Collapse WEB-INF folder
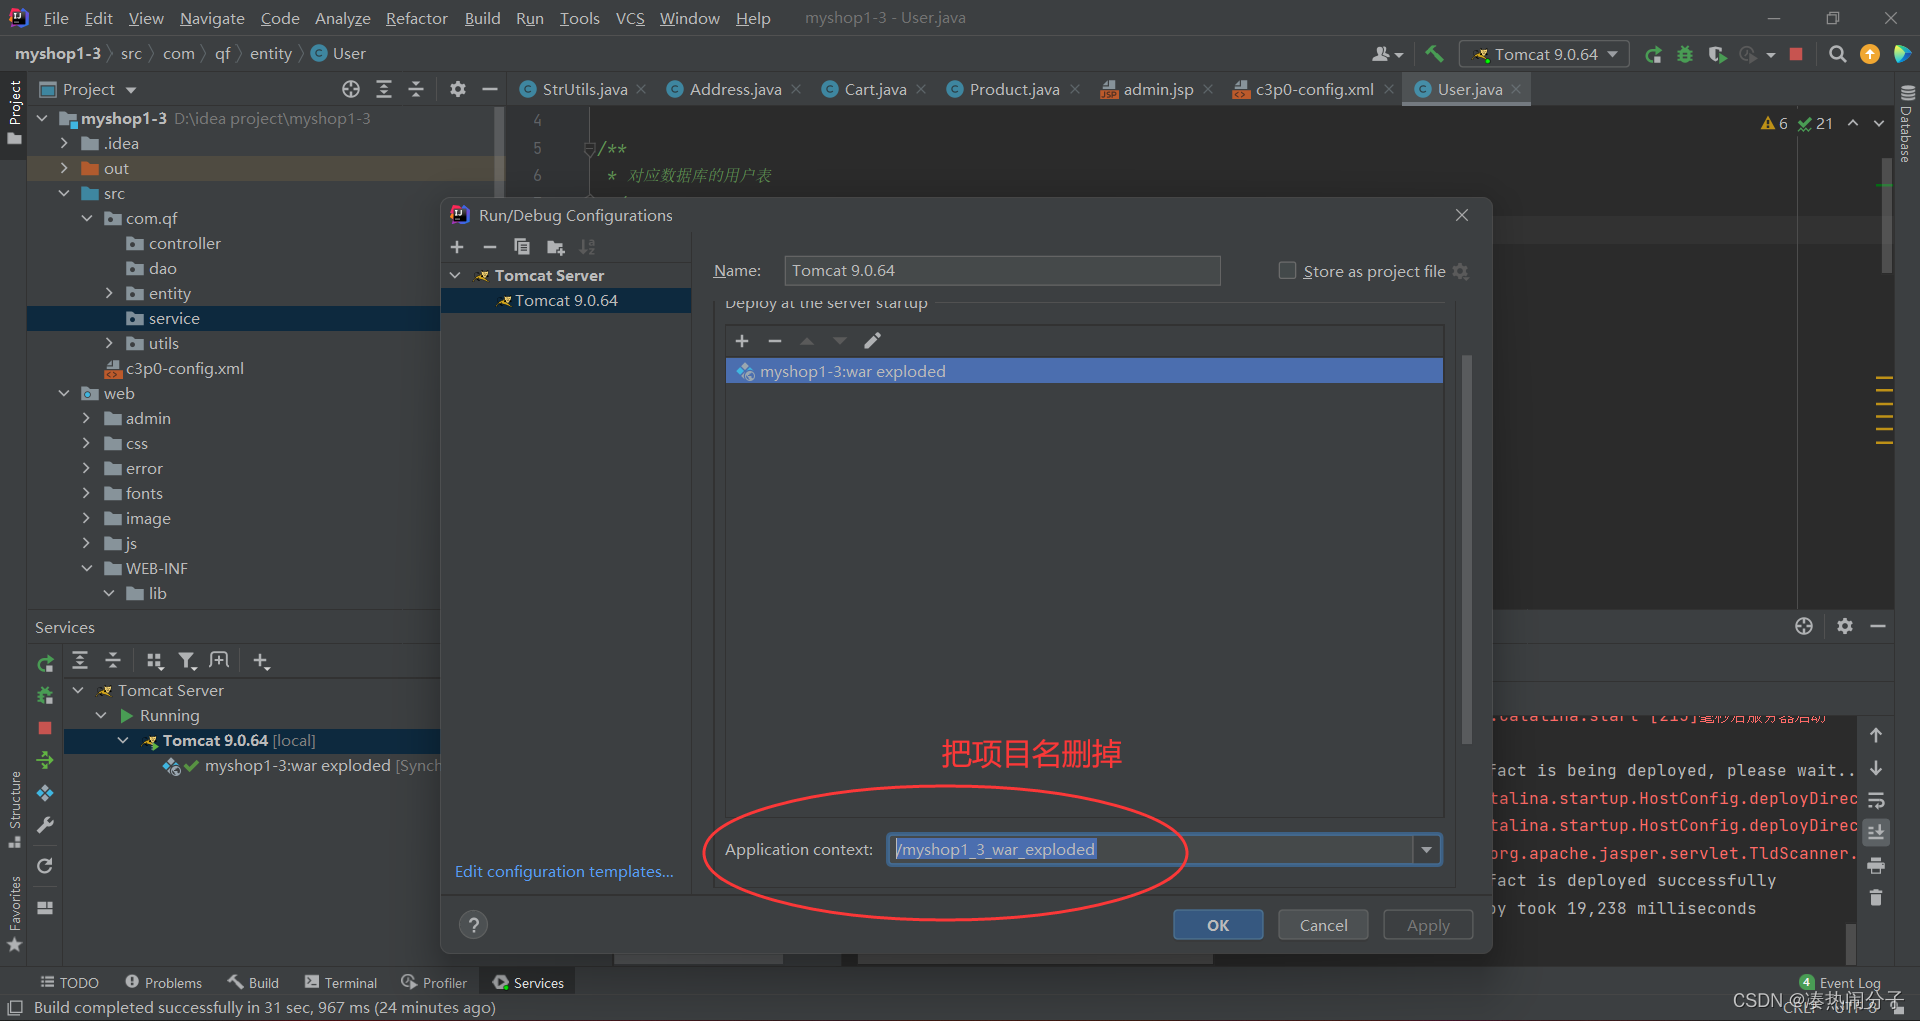 (x=87, y=568)
